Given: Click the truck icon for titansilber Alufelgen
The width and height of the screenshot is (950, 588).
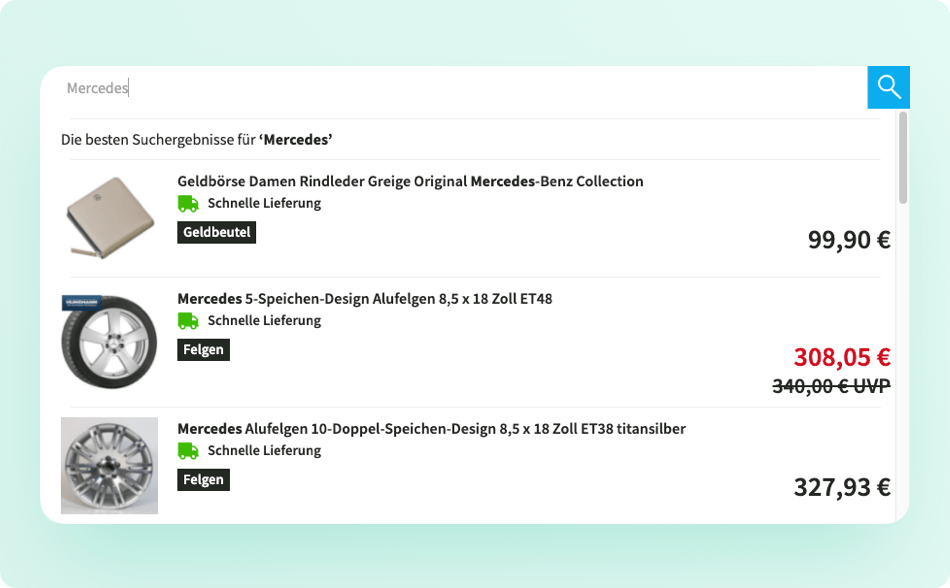Looking at the screenshot, I should [x=188, y=451].
